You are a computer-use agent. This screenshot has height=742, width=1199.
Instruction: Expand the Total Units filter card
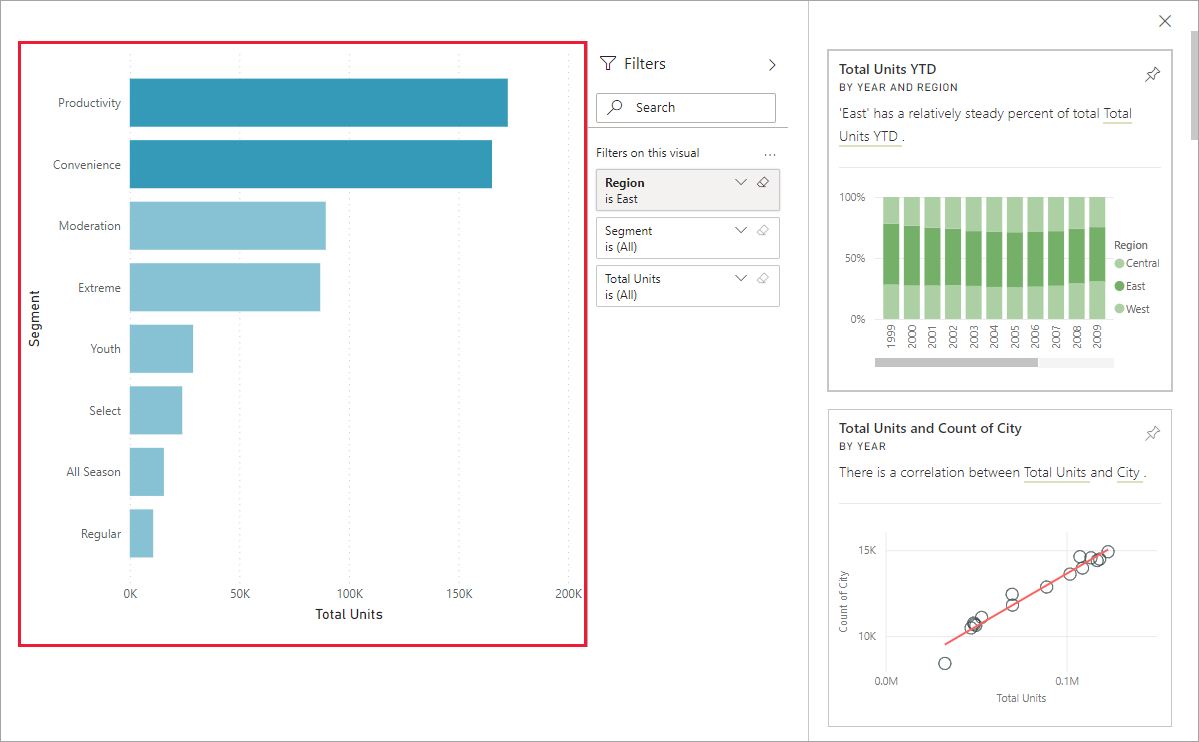740,277
